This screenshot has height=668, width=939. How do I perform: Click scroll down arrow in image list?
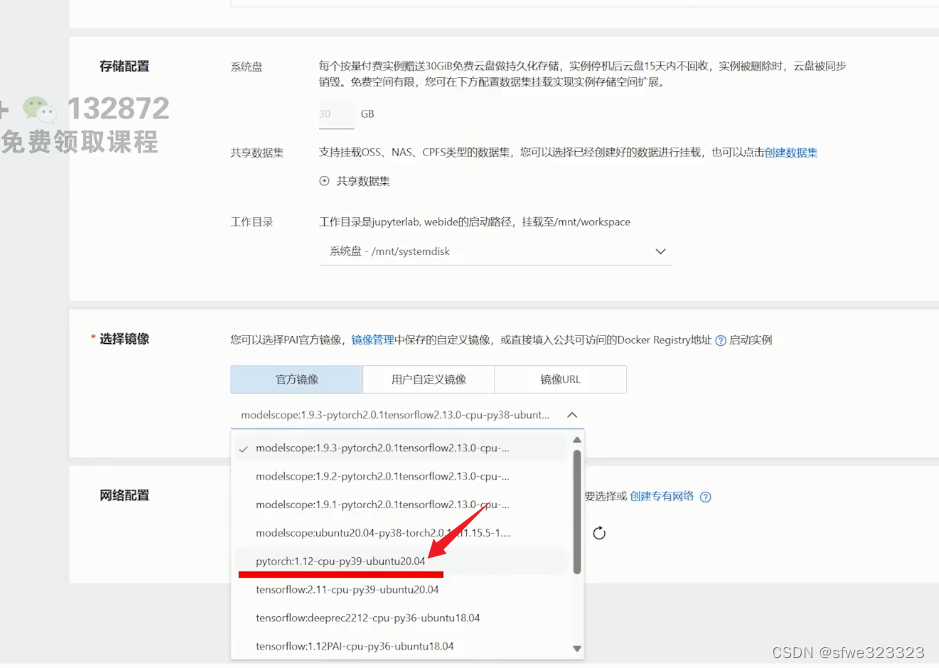[x=577, y=648]
